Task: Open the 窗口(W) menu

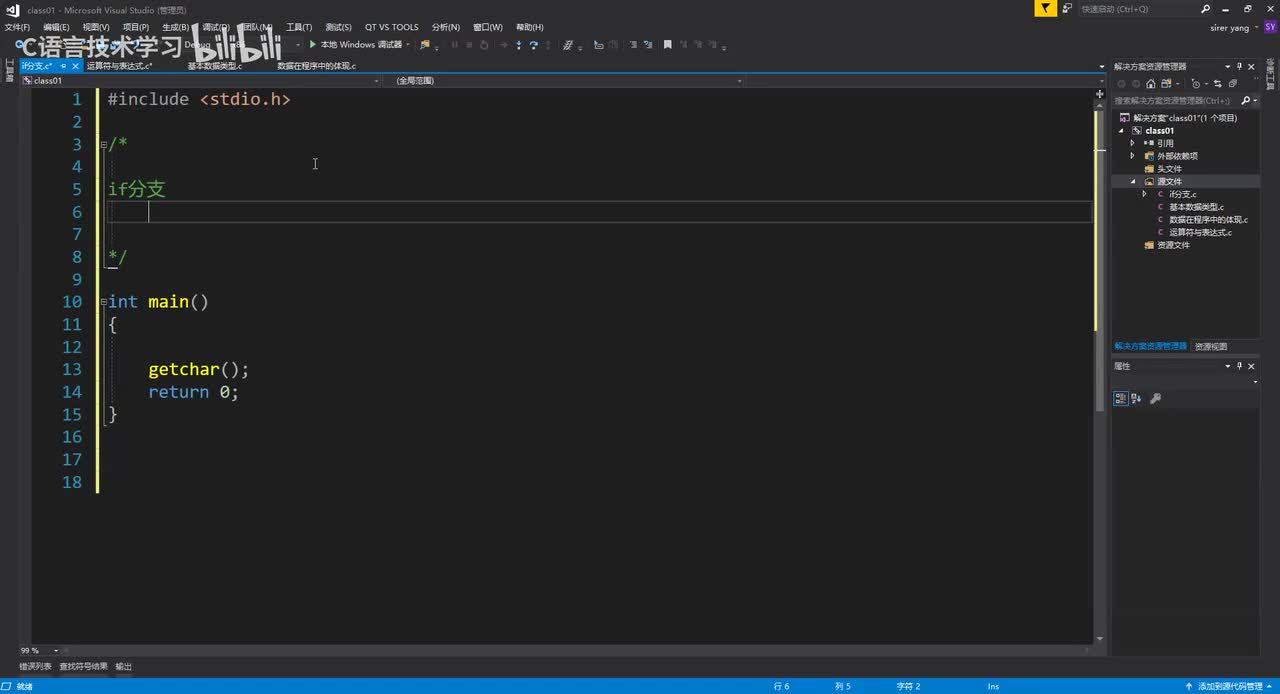Action: pos(488,27)
